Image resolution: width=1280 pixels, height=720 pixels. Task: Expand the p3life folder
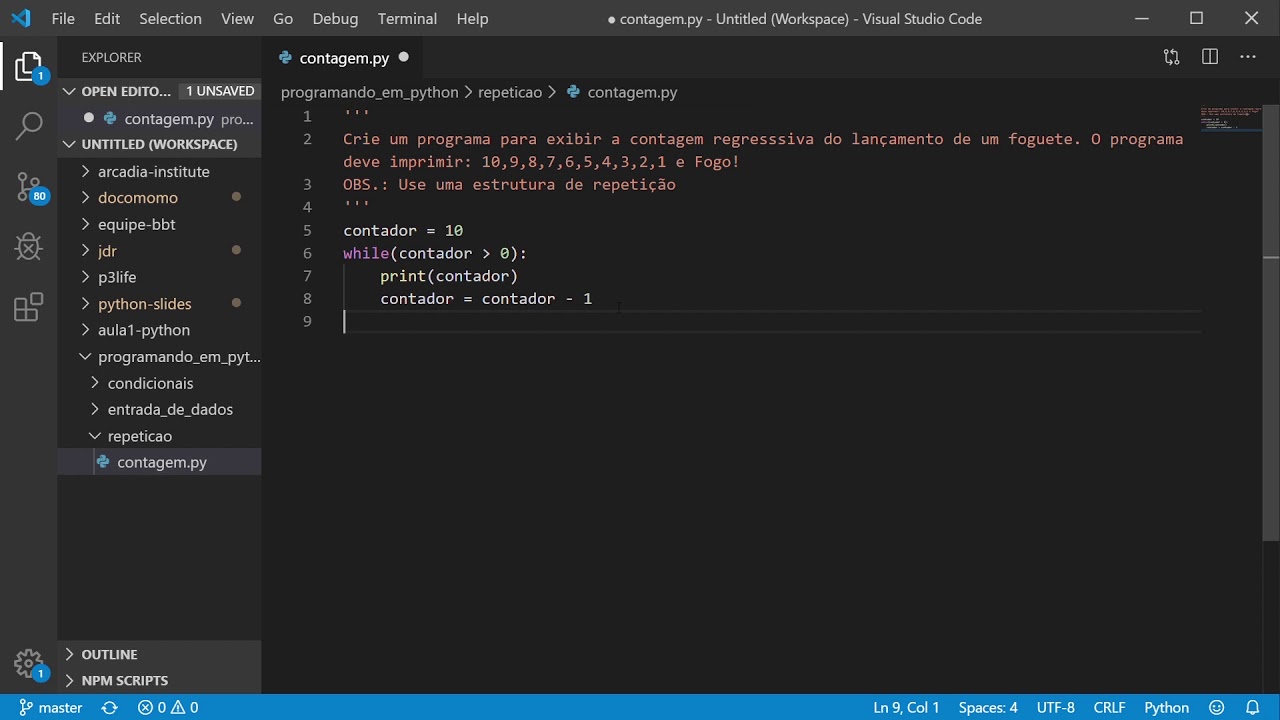(x=117, y=277)
